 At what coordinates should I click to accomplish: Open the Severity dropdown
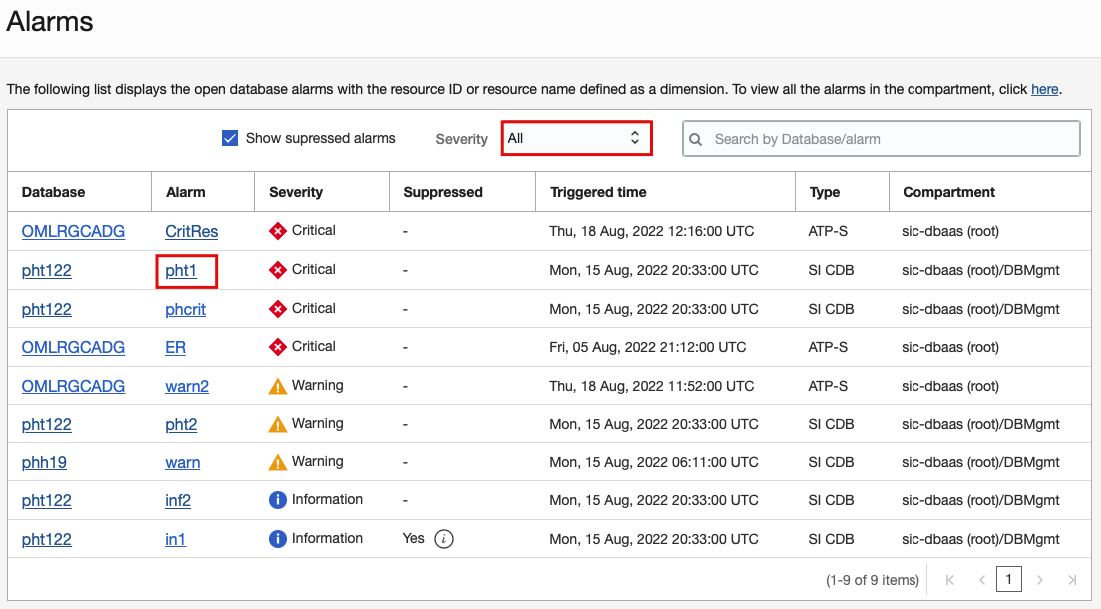click(576, 138)
